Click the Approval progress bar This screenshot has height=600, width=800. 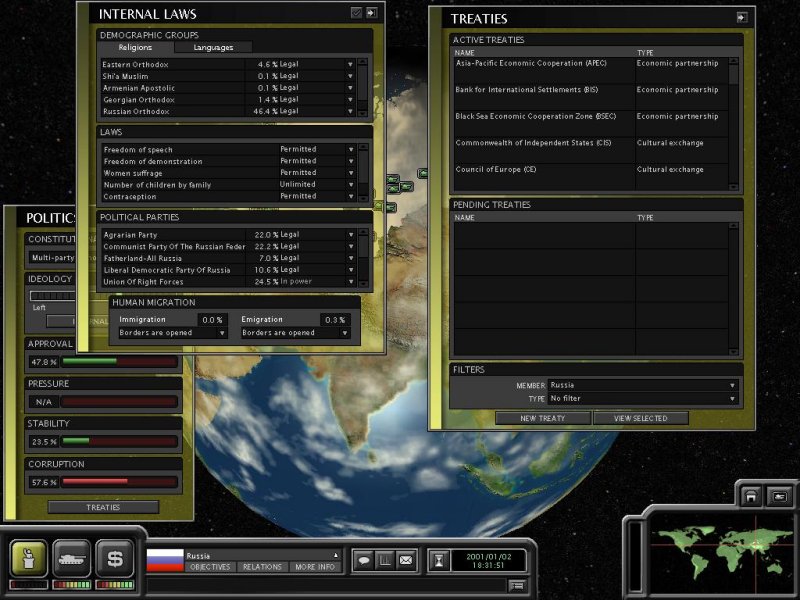pyautogui.click(x=119, y=362)
